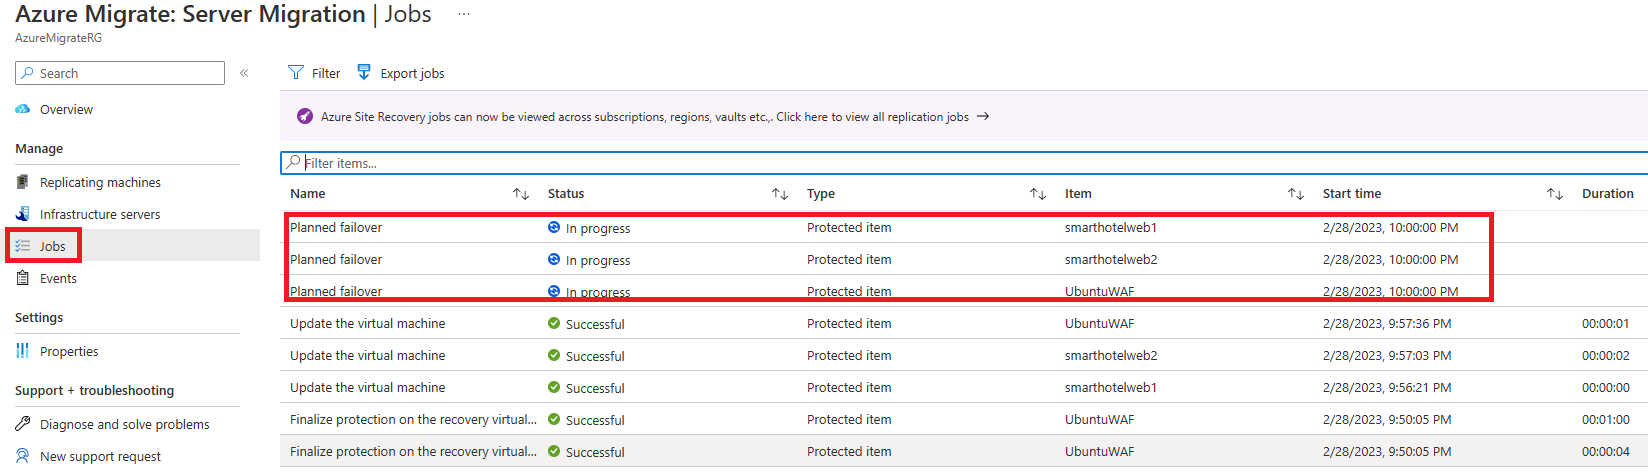Viewport: 1648px width, 473px height.
Task: Sort jobs by Status column arrows
Action: [x=780, y=194]
